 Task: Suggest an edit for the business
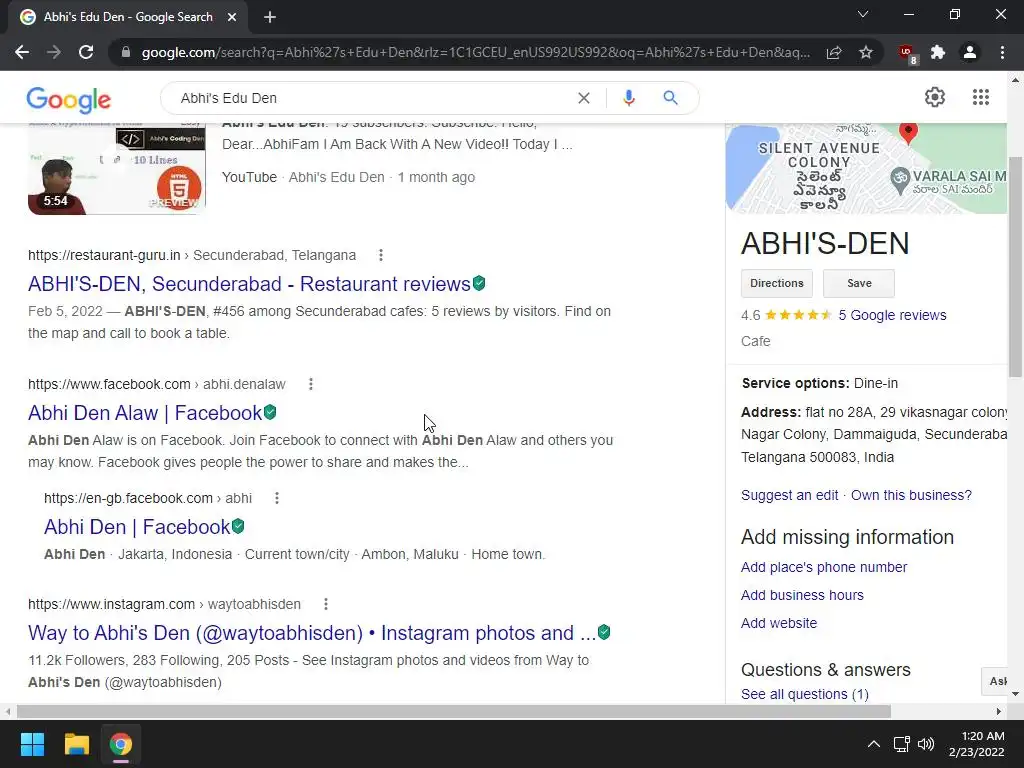tap(790, 495)
